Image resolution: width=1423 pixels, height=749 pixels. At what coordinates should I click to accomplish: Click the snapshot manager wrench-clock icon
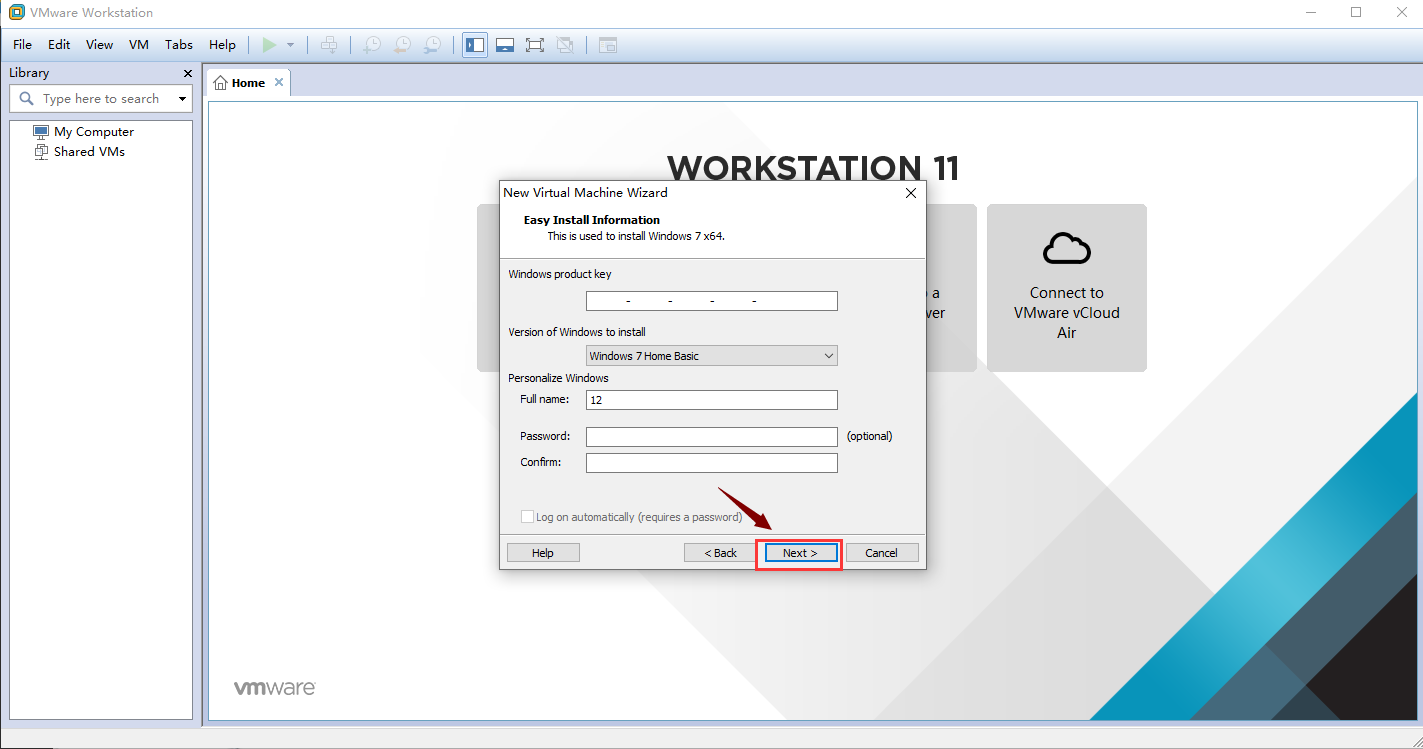coord(432,45)
